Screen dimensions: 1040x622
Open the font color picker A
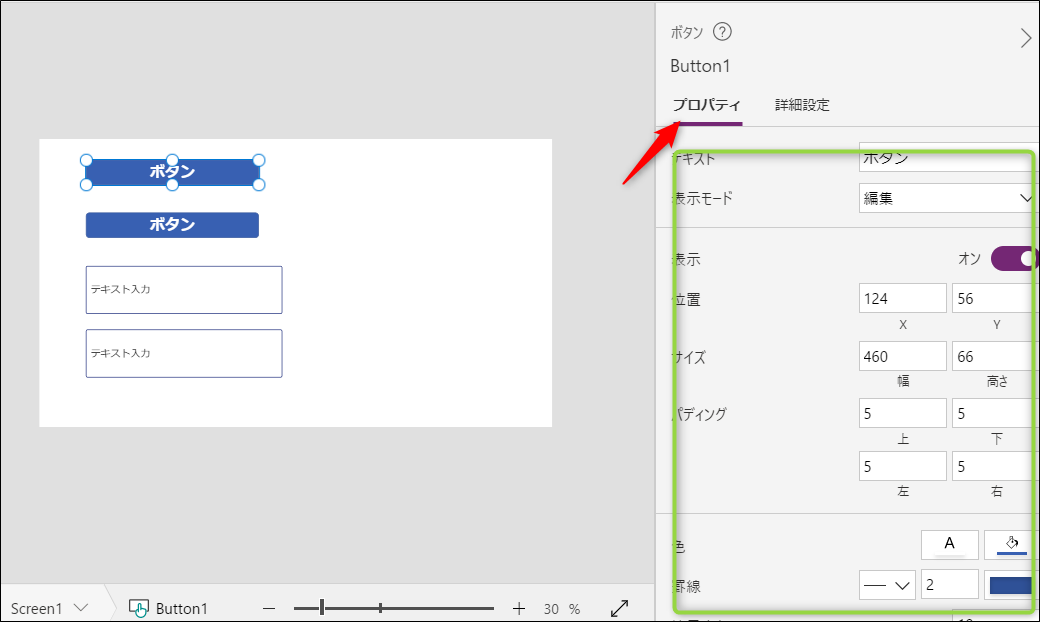tap(949, 544)
